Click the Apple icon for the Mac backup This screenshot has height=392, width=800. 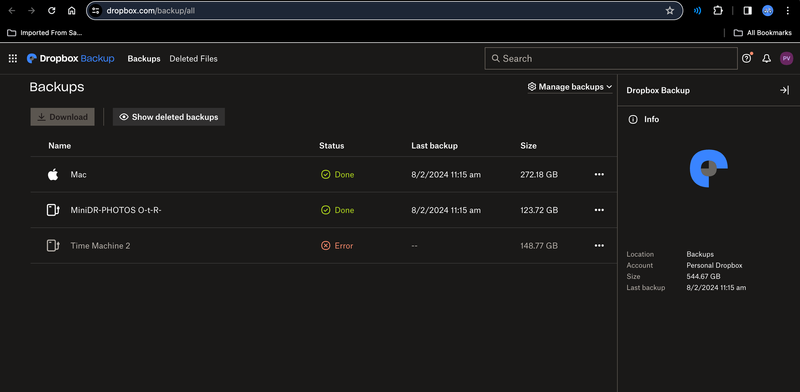point(53,175)
